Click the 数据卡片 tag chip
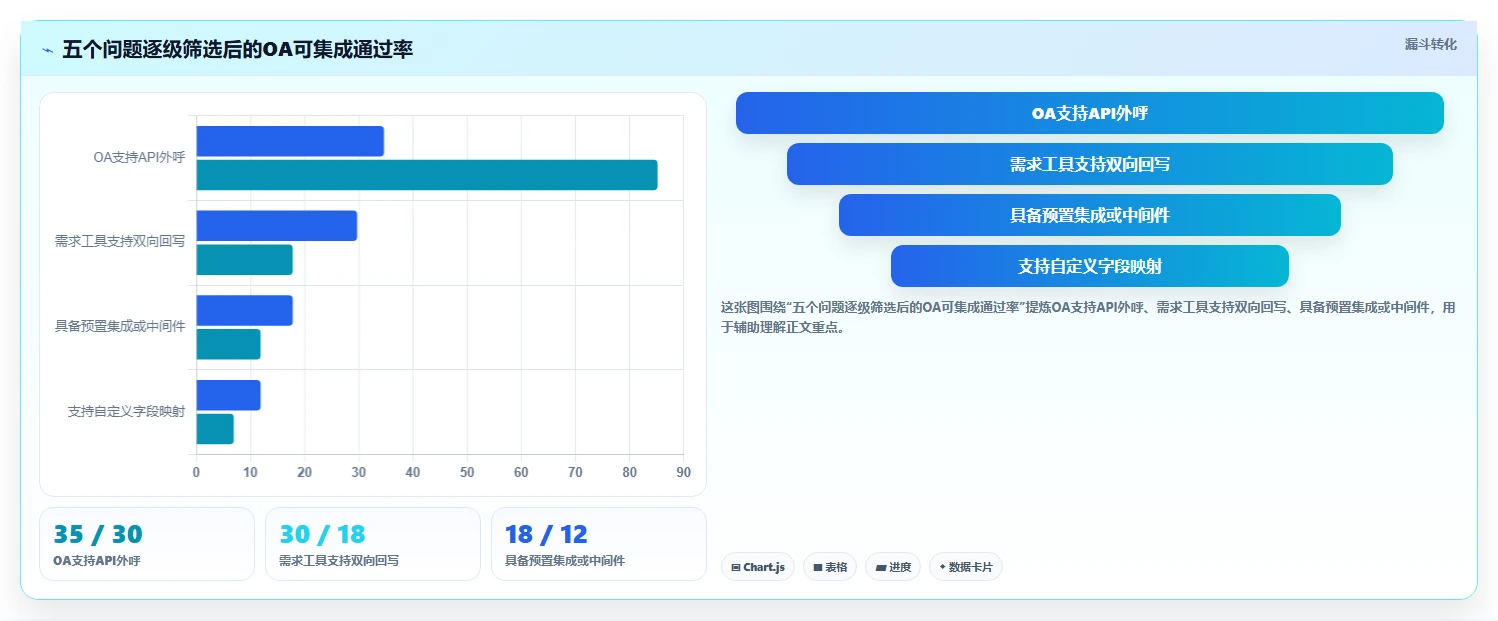This screenshot has height=621, width=1498. pyautogui.click(x=965, y=567)
